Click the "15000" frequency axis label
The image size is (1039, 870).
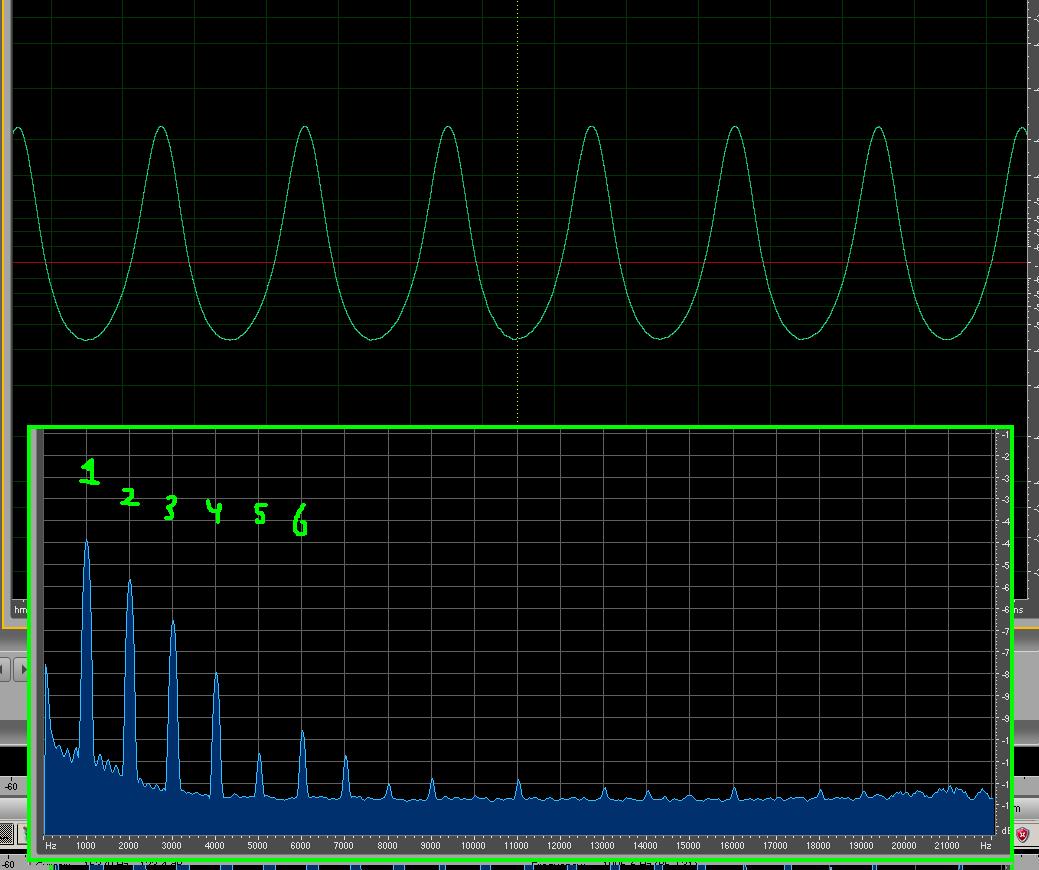[688, 845]
